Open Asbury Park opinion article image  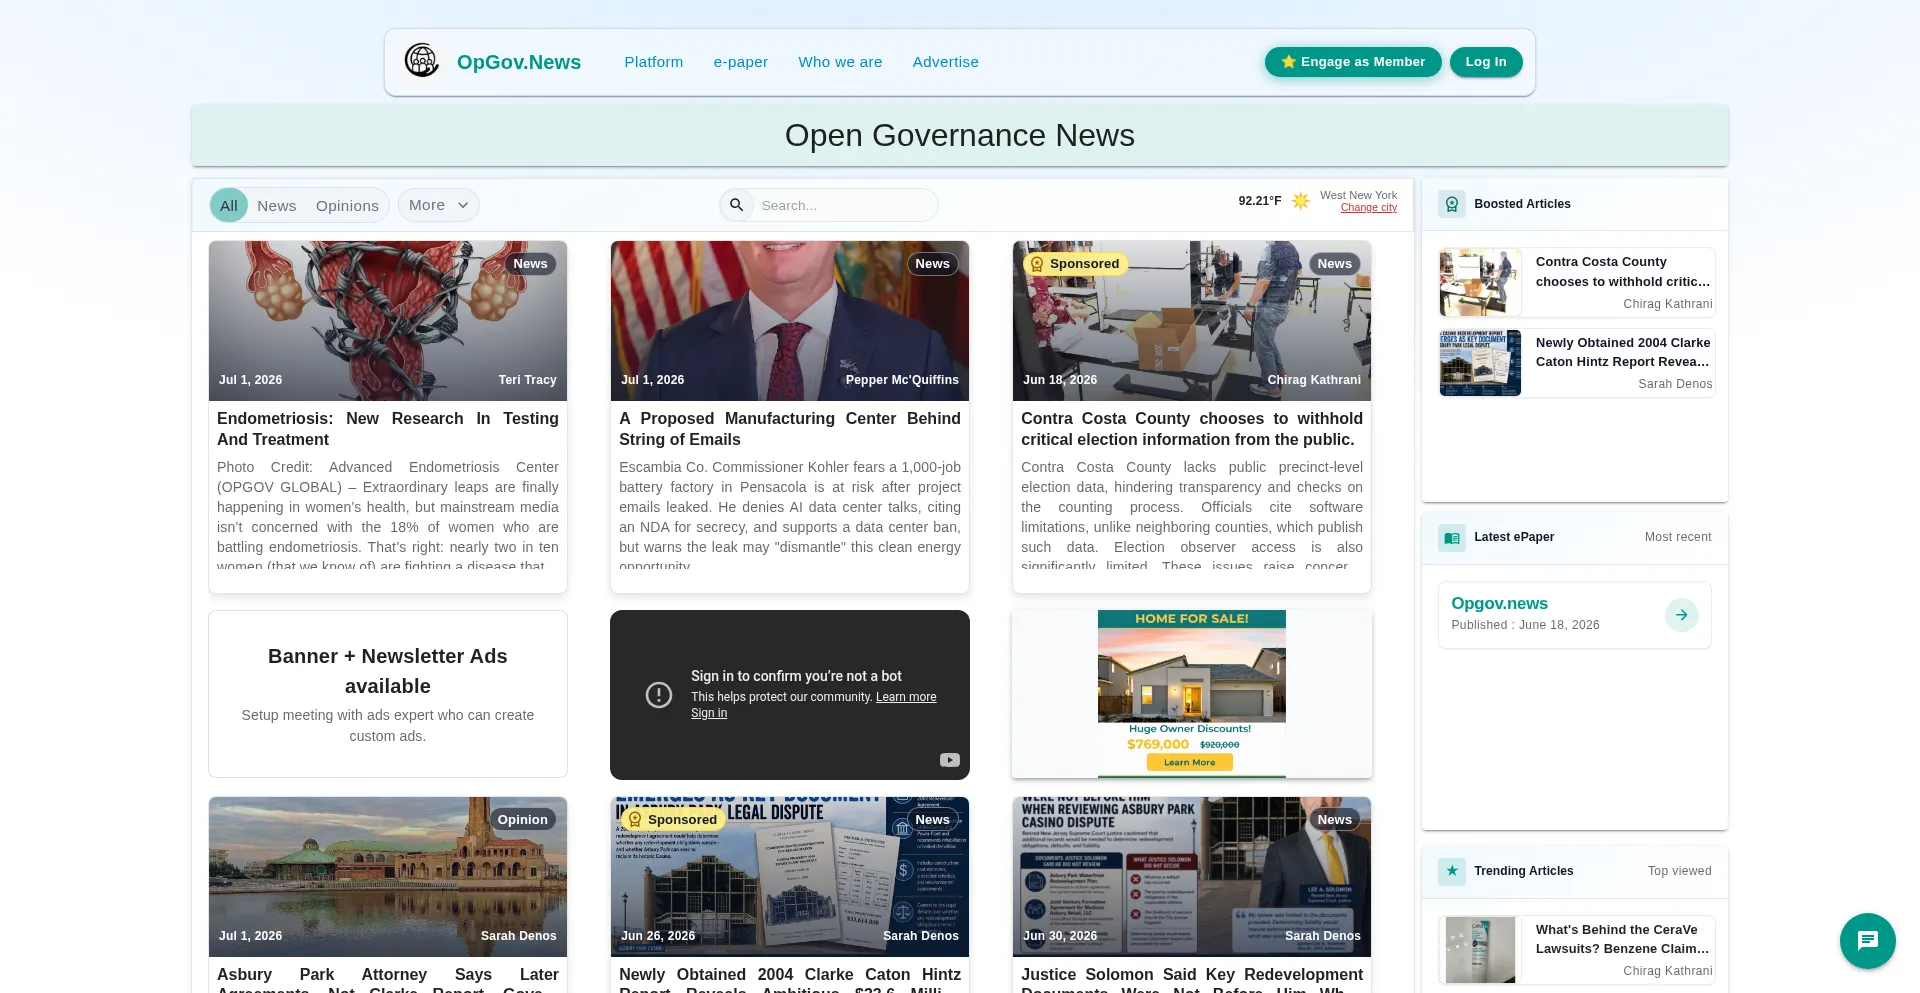tap(388, 877)
